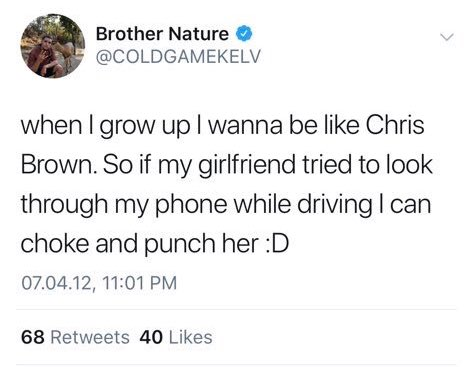
Task: Open the Brother Nature profile picture
Action: [x=52, y=46]
